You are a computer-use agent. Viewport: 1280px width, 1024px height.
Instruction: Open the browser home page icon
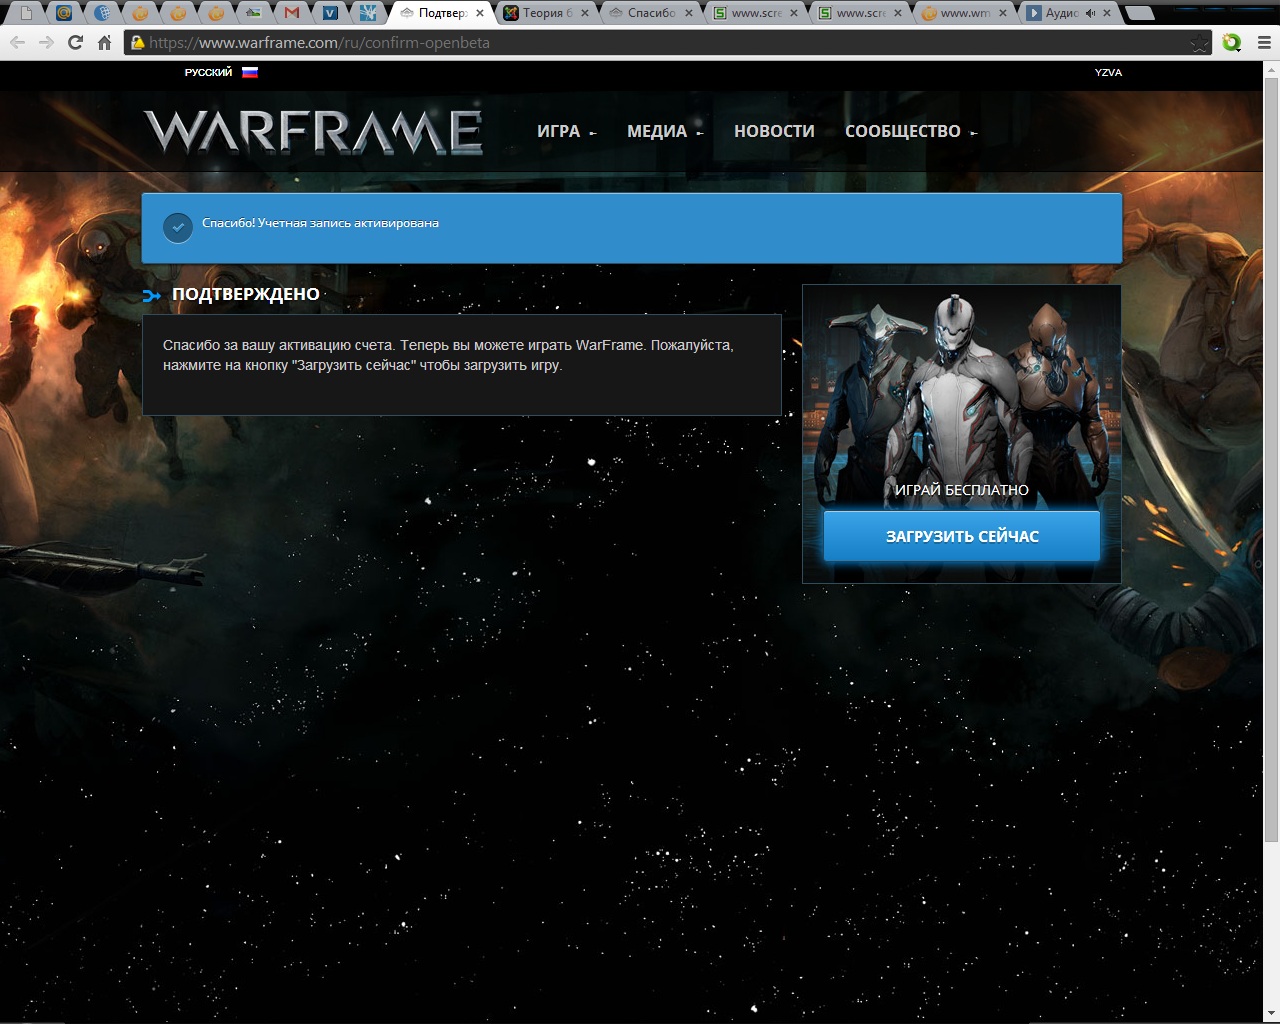[x=104, y=43]
